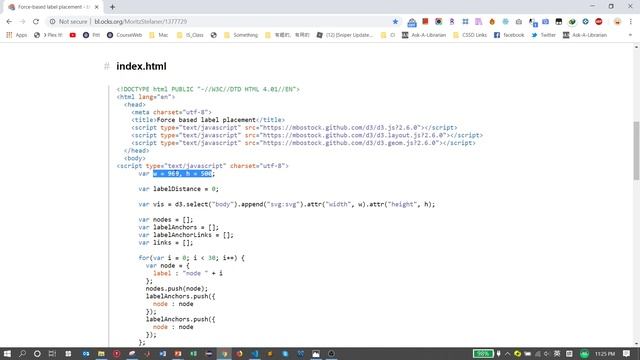Image resolution: width=640 pixels, height=360 pixels.
Task: Open the Chrome three-dot menu
Action: click(x=631, y=22)
